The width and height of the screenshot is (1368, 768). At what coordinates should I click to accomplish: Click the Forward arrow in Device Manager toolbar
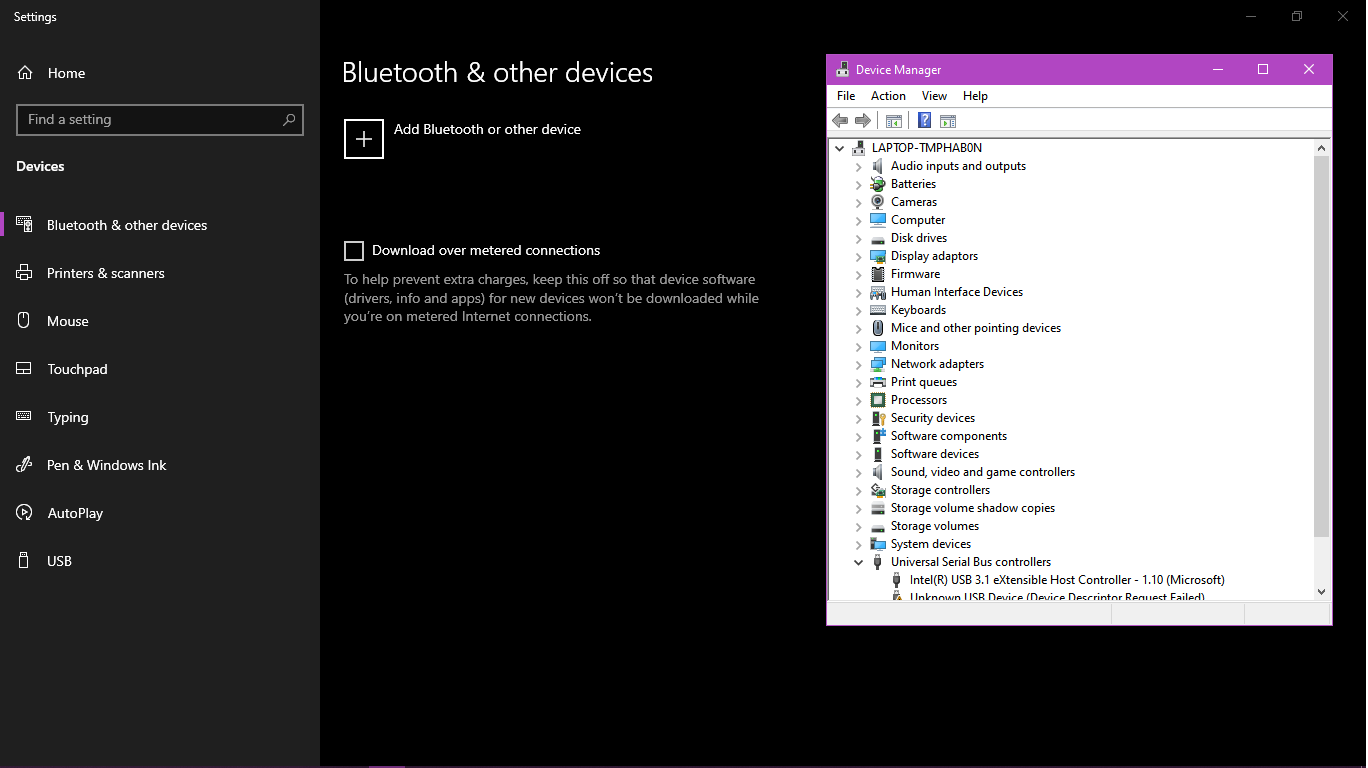click(863, 120)
